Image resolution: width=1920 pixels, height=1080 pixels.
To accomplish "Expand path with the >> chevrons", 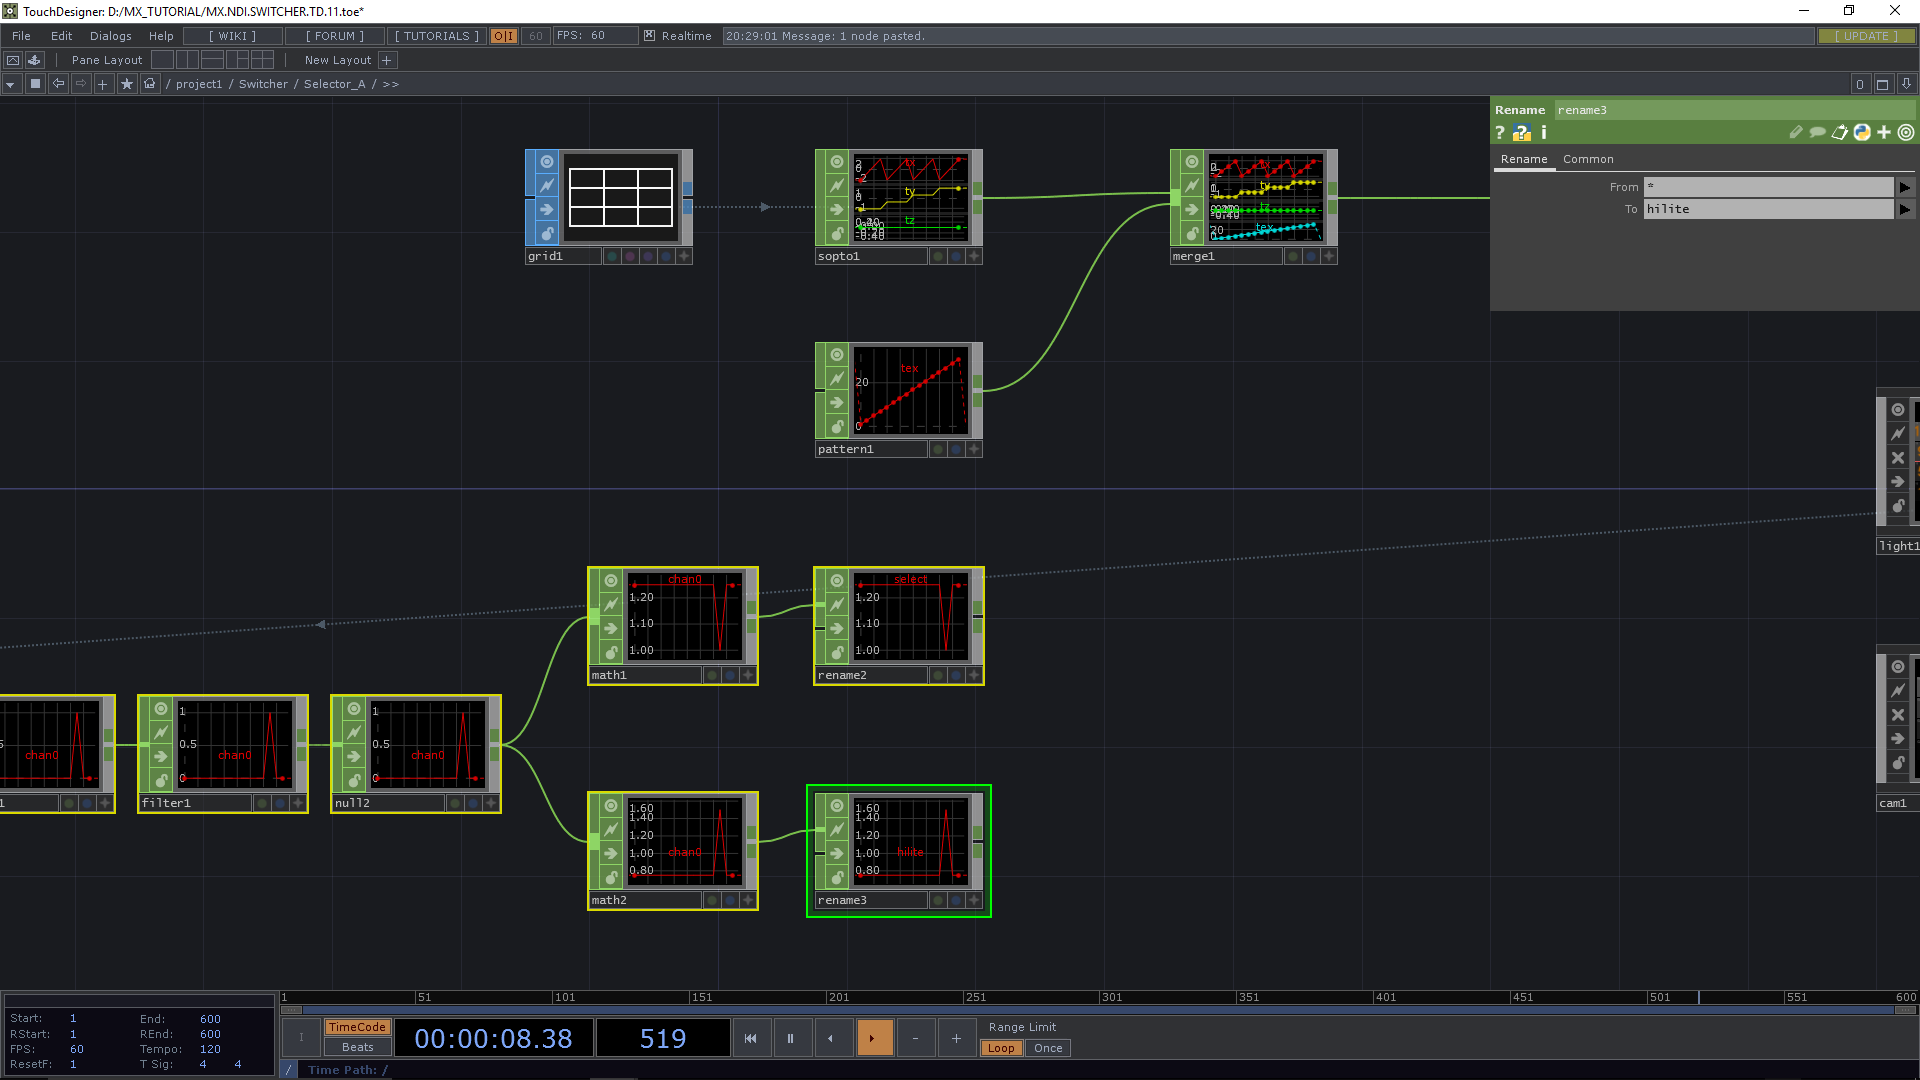I will pyautogui.click(x=391, y=84).
